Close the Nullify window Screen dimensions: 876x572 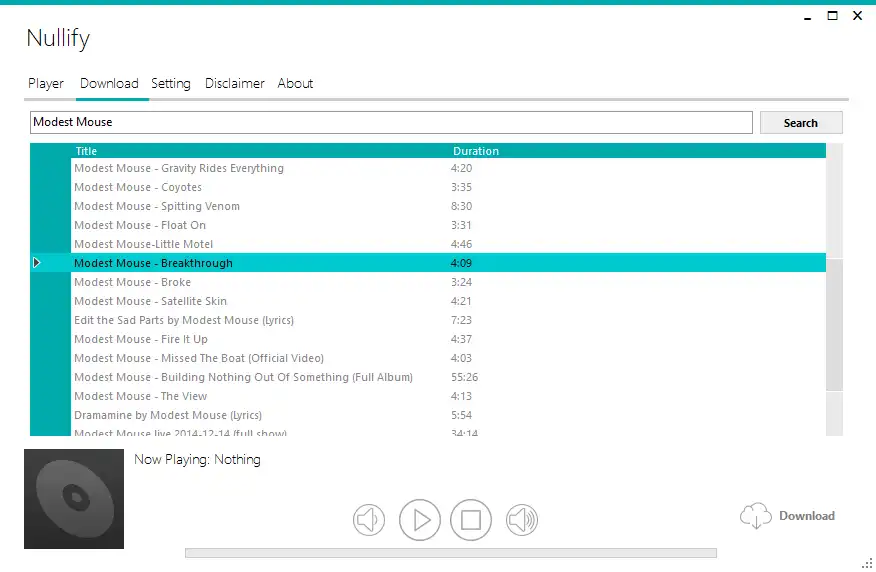point(858,16)
